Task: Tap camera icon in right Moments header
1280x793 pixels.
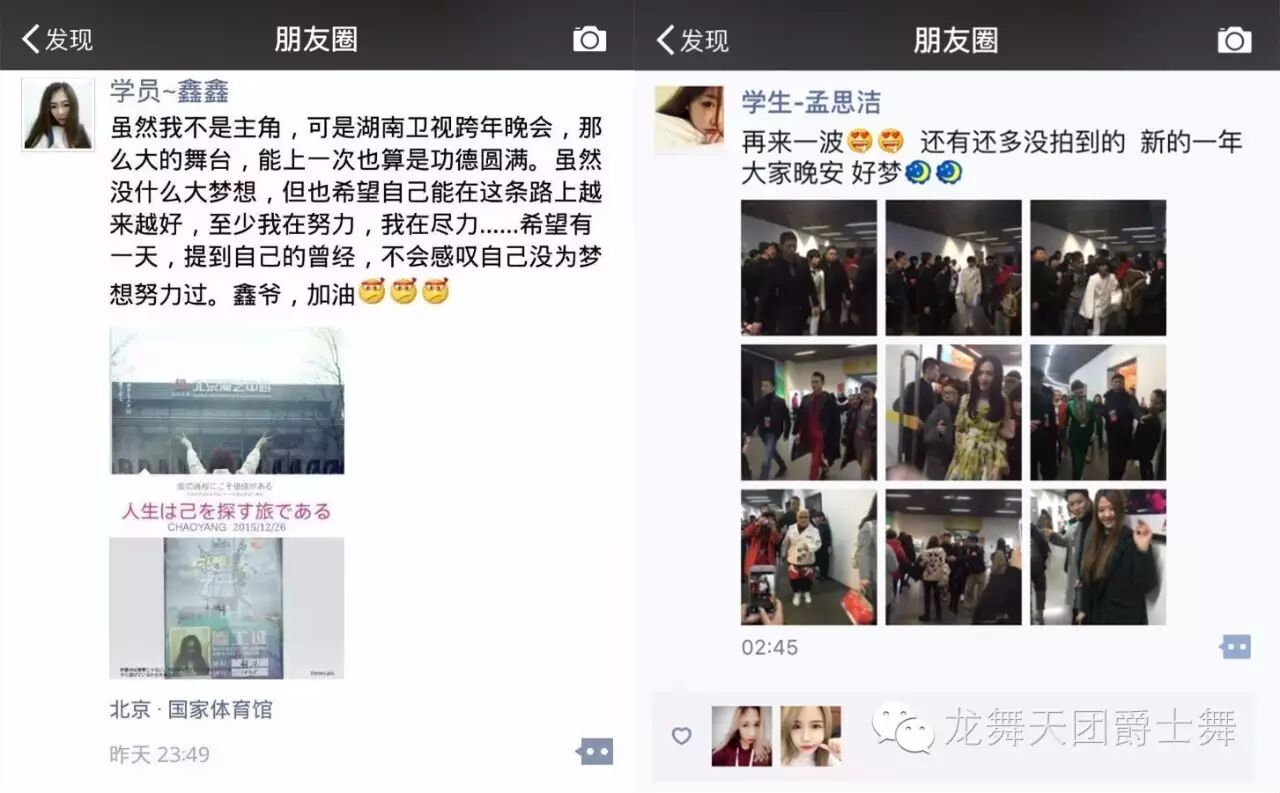Action: point(1234,39)
